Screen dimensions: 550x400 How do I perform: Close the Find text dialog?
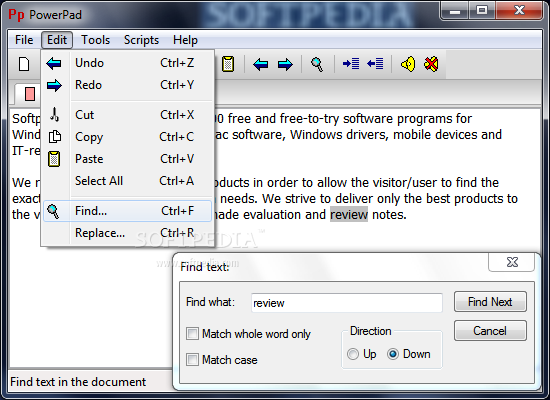(x=511, y=262)
